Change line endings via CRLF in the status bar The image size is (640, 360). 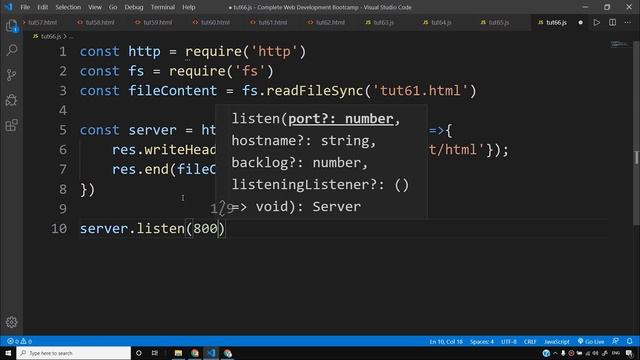coord(530,341)
